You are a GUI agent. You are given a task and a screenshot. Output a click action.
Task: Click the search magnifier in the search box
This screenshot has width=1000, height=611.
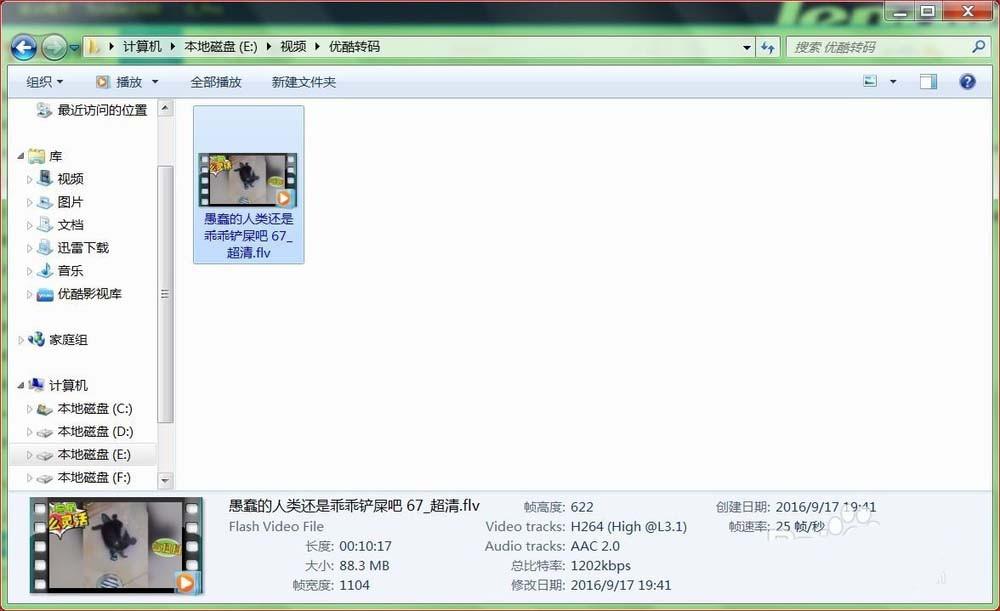pyautogui.click(x=975, y=46)
